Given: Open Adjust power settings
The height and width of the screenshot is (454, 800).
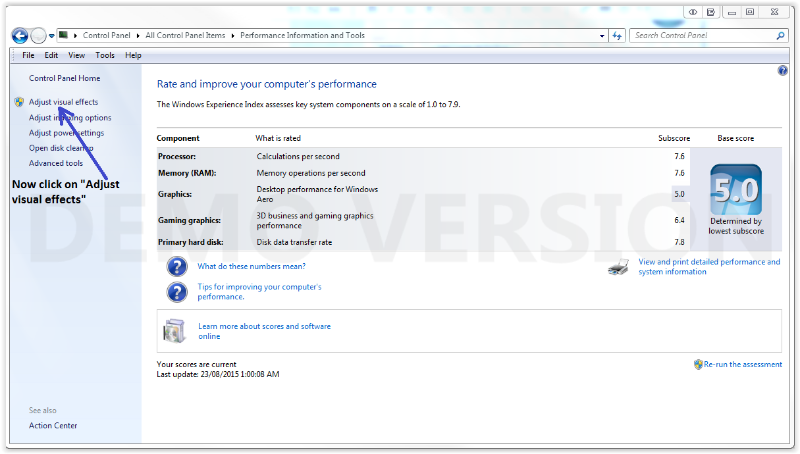Looking at the screenshot, I should pos(66,133).
